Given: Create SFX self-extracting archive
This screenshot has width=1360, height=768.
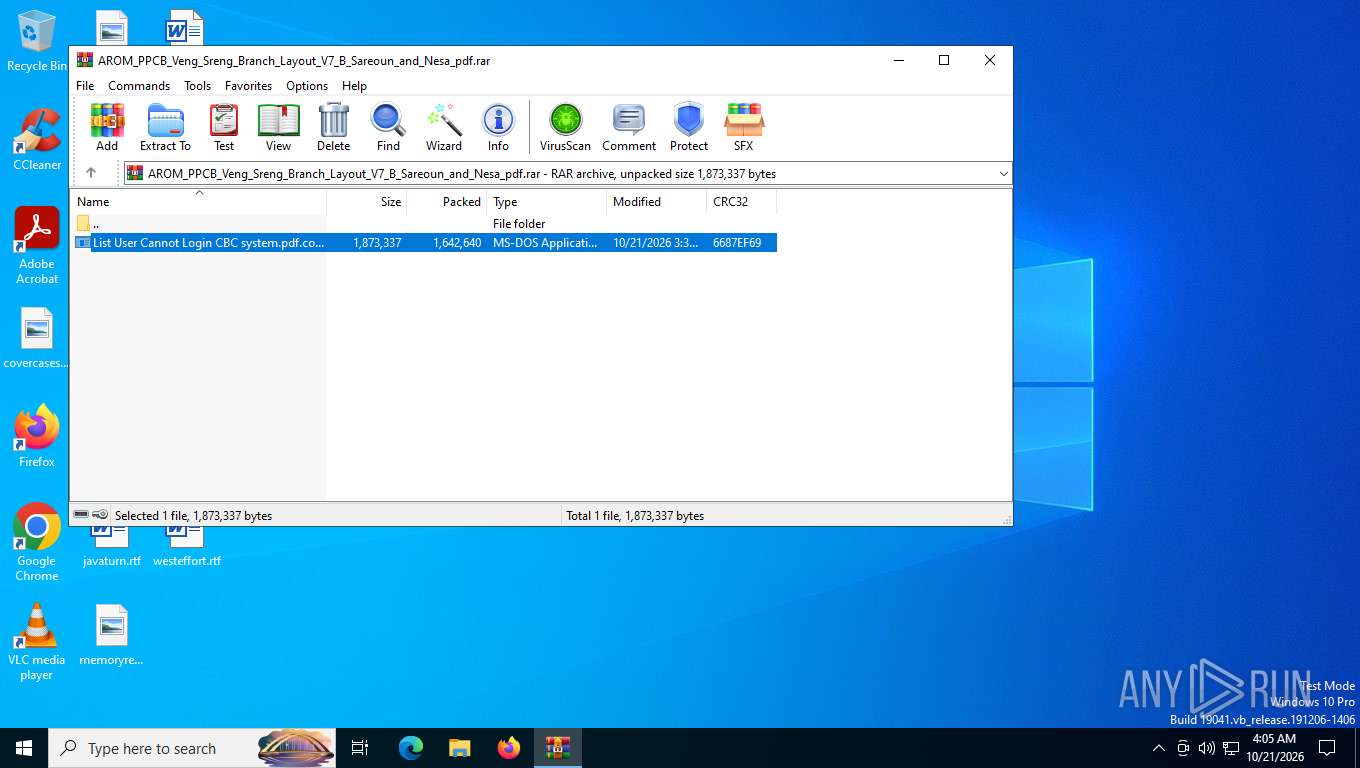Looking at the screenshot, I should [743, 127].
